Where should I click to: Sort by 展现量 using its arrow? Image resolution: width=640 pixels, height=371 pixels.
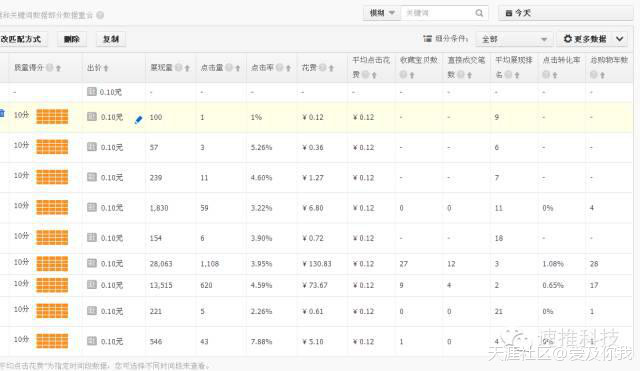tap(187, 68)
